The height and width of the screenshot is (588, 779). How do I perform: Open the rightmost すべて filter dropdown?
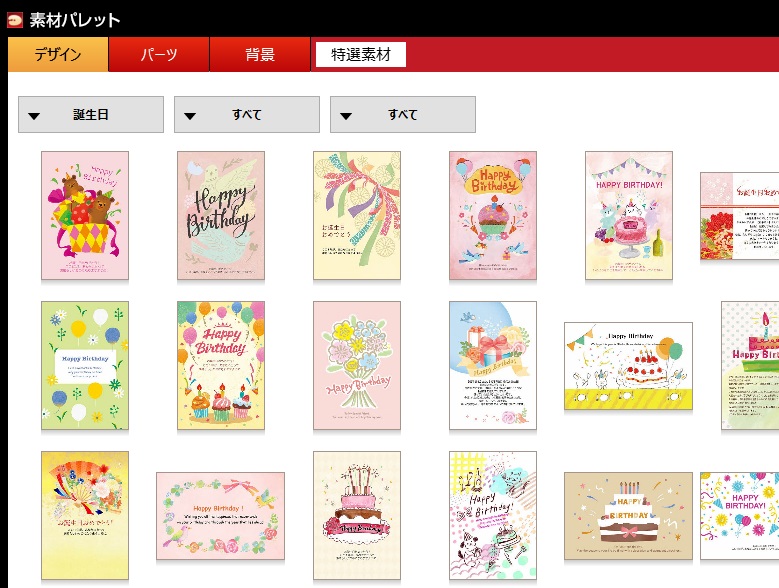click(403, 115)
